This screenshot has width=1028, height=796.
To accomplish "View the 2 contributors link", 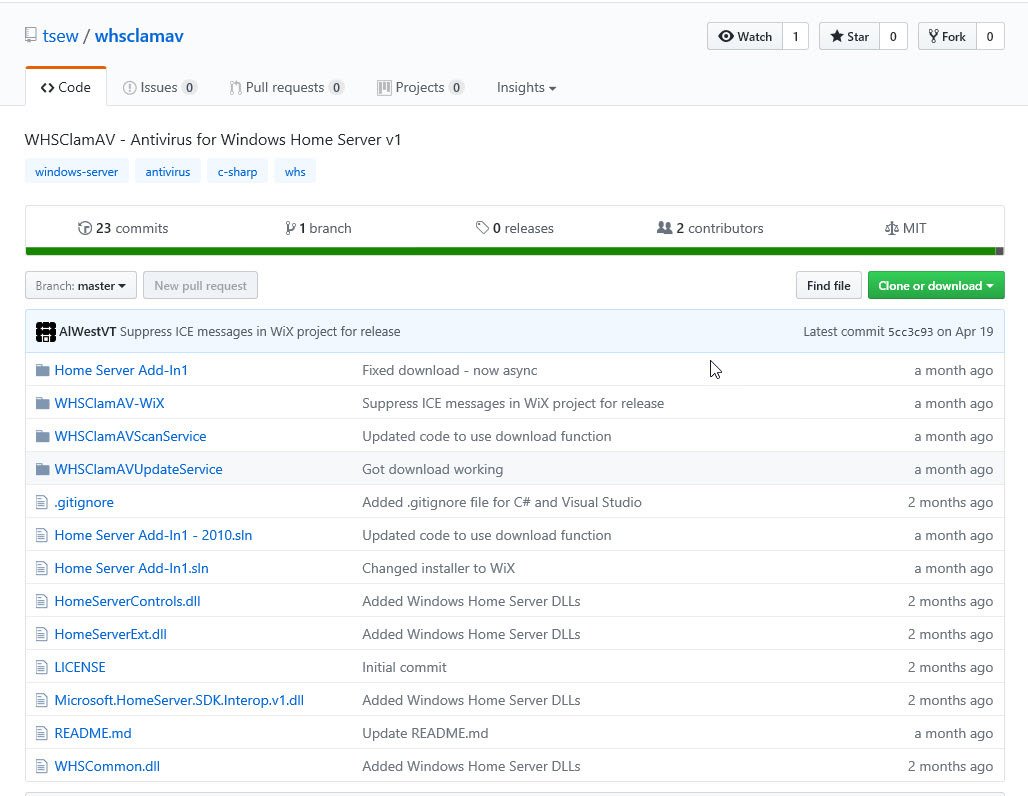I will [710, 228].
